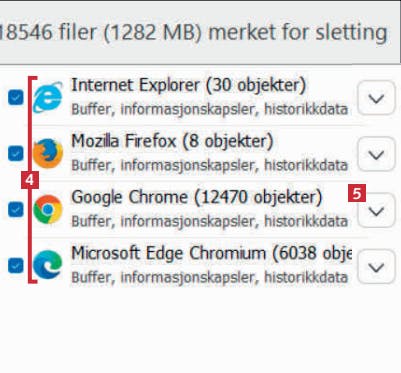Click the Internet Explorer browser icon
Image resolution: width=401 pixels, height=373 pixels.
coord(48,97)
